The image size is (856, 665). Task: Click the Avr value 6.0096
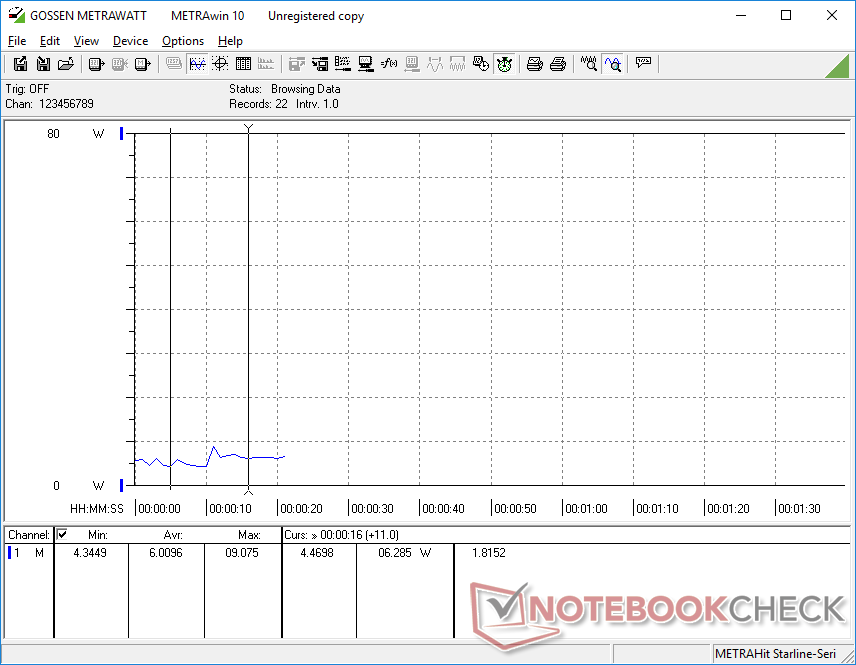(x=166, y=553)
